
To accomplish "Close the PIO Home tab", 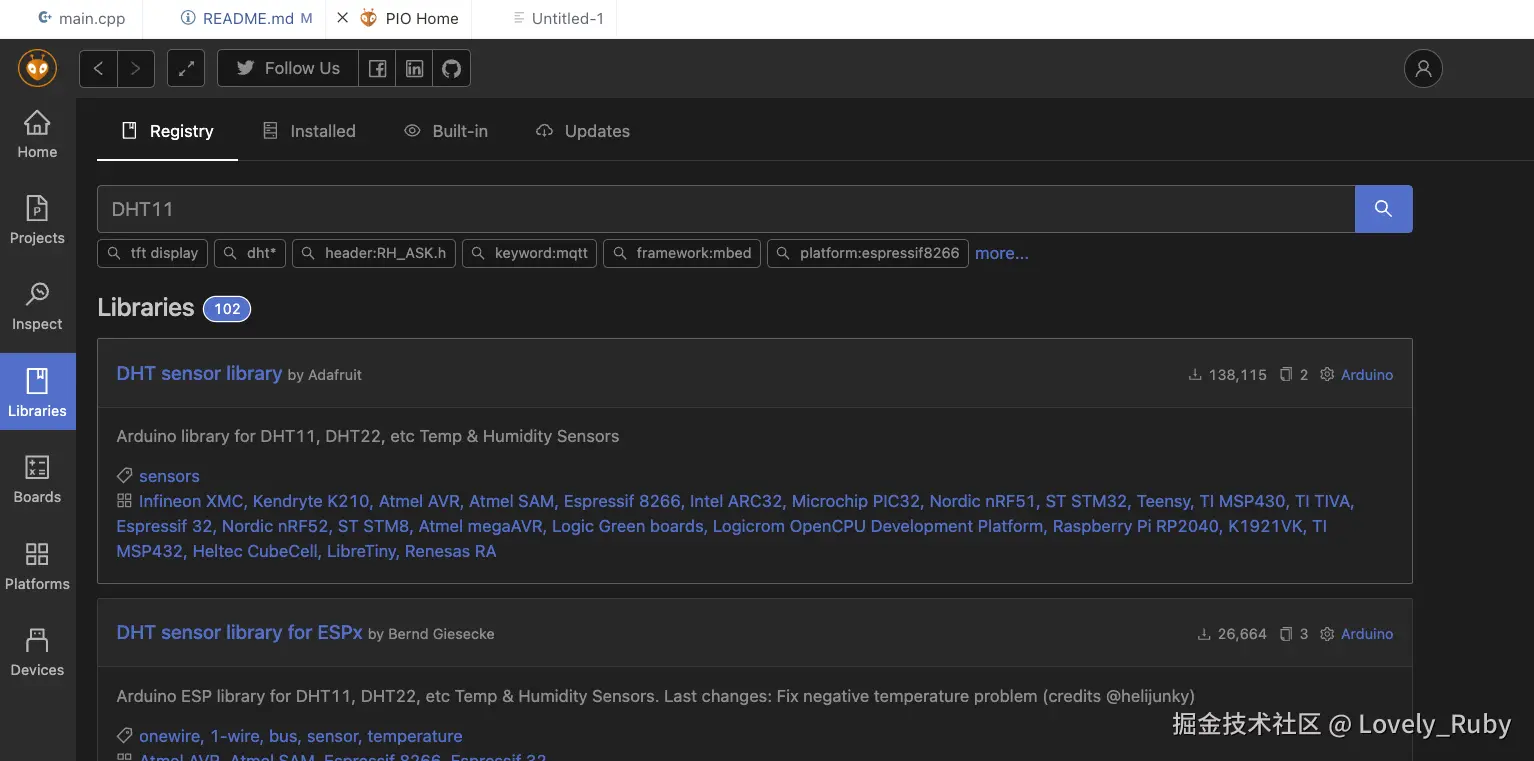I will coord(342,18).
